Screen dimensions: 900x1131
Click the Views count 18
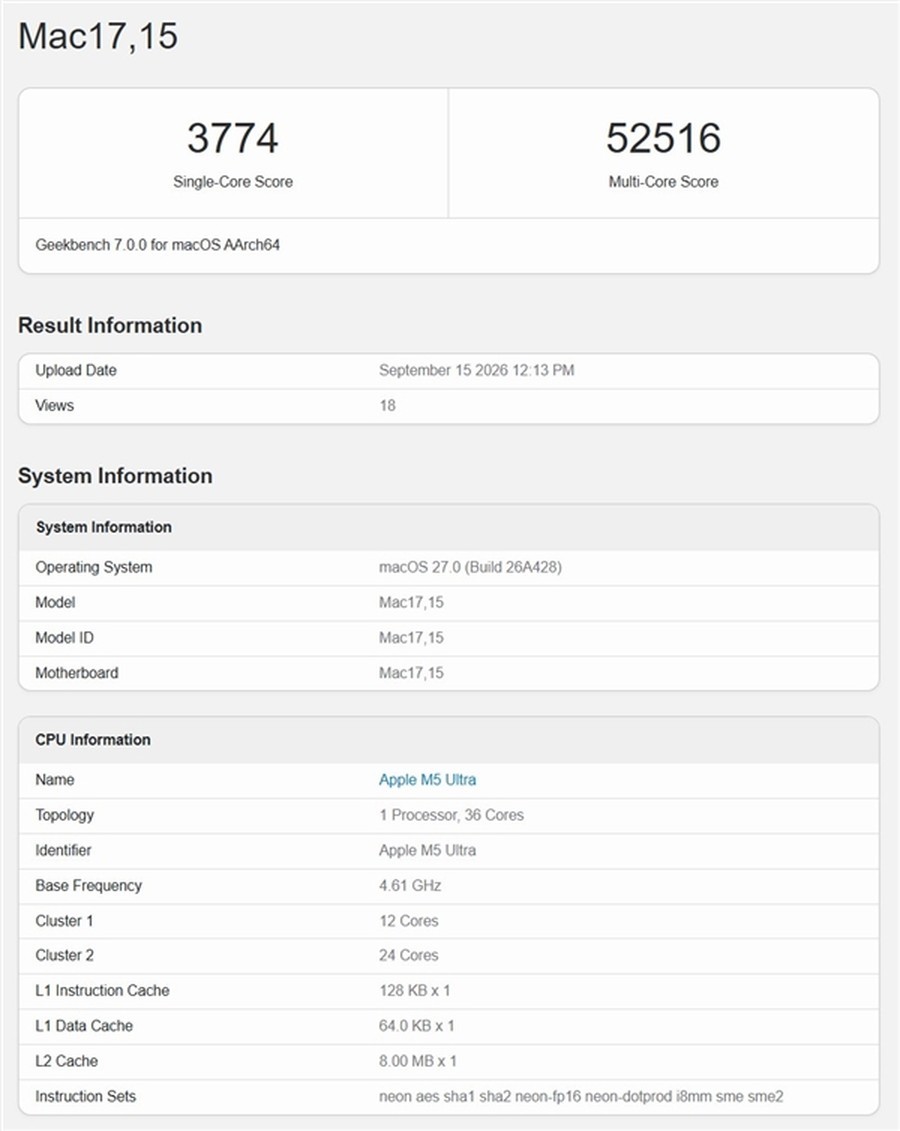(x=387, y=405)
